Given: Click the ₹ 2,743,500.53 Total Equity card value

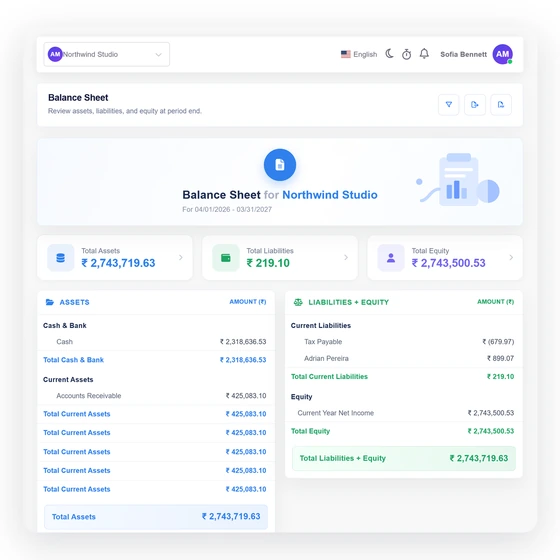Looking at the screenshot, I should coord(448,263).
